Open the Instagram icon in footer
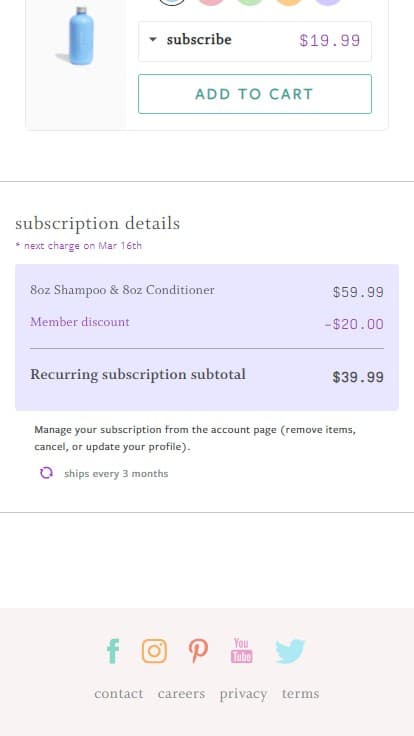 (x=154, y=651)
